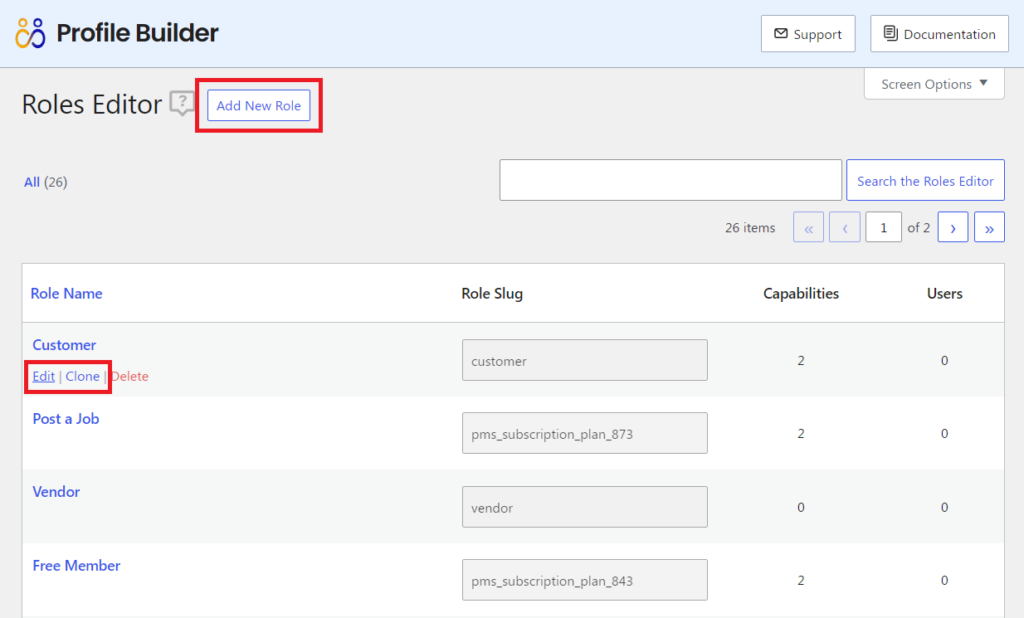Click the Users column header

(944, 294)
